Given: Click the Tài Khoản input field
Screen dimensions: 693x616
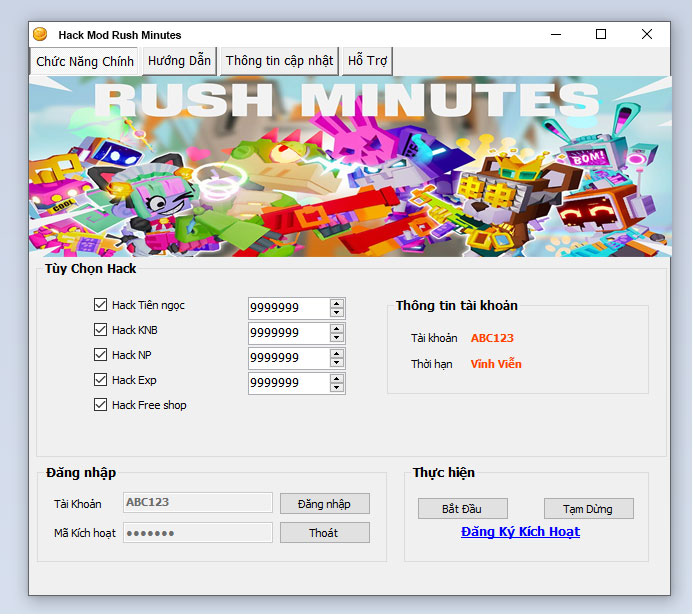Looking at the screenshot, I should (x=198, y=502).
